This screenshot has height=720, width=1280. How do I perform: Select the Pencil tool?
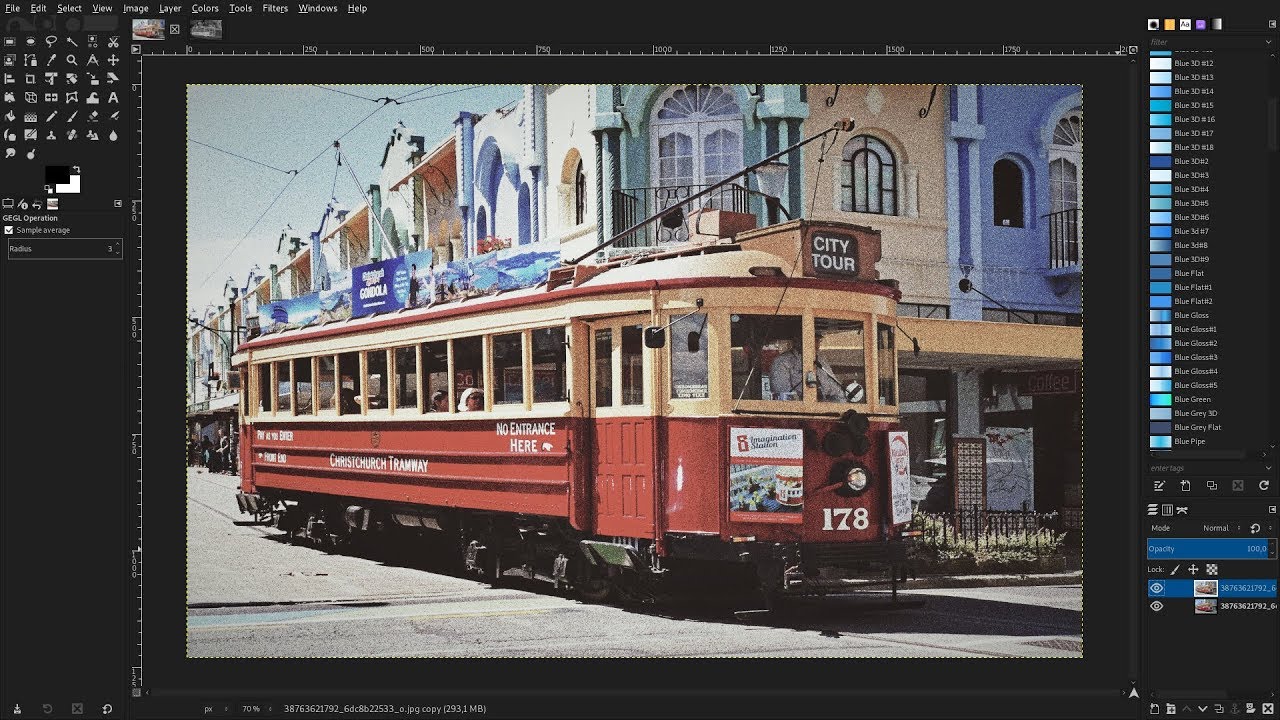tap(51, 116)
